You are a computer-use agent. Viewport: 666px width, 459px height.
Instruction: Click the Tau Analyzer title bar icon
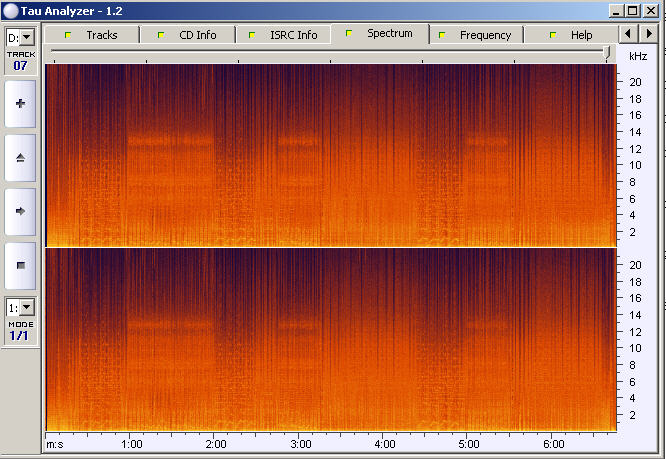[x=10, y=11]
